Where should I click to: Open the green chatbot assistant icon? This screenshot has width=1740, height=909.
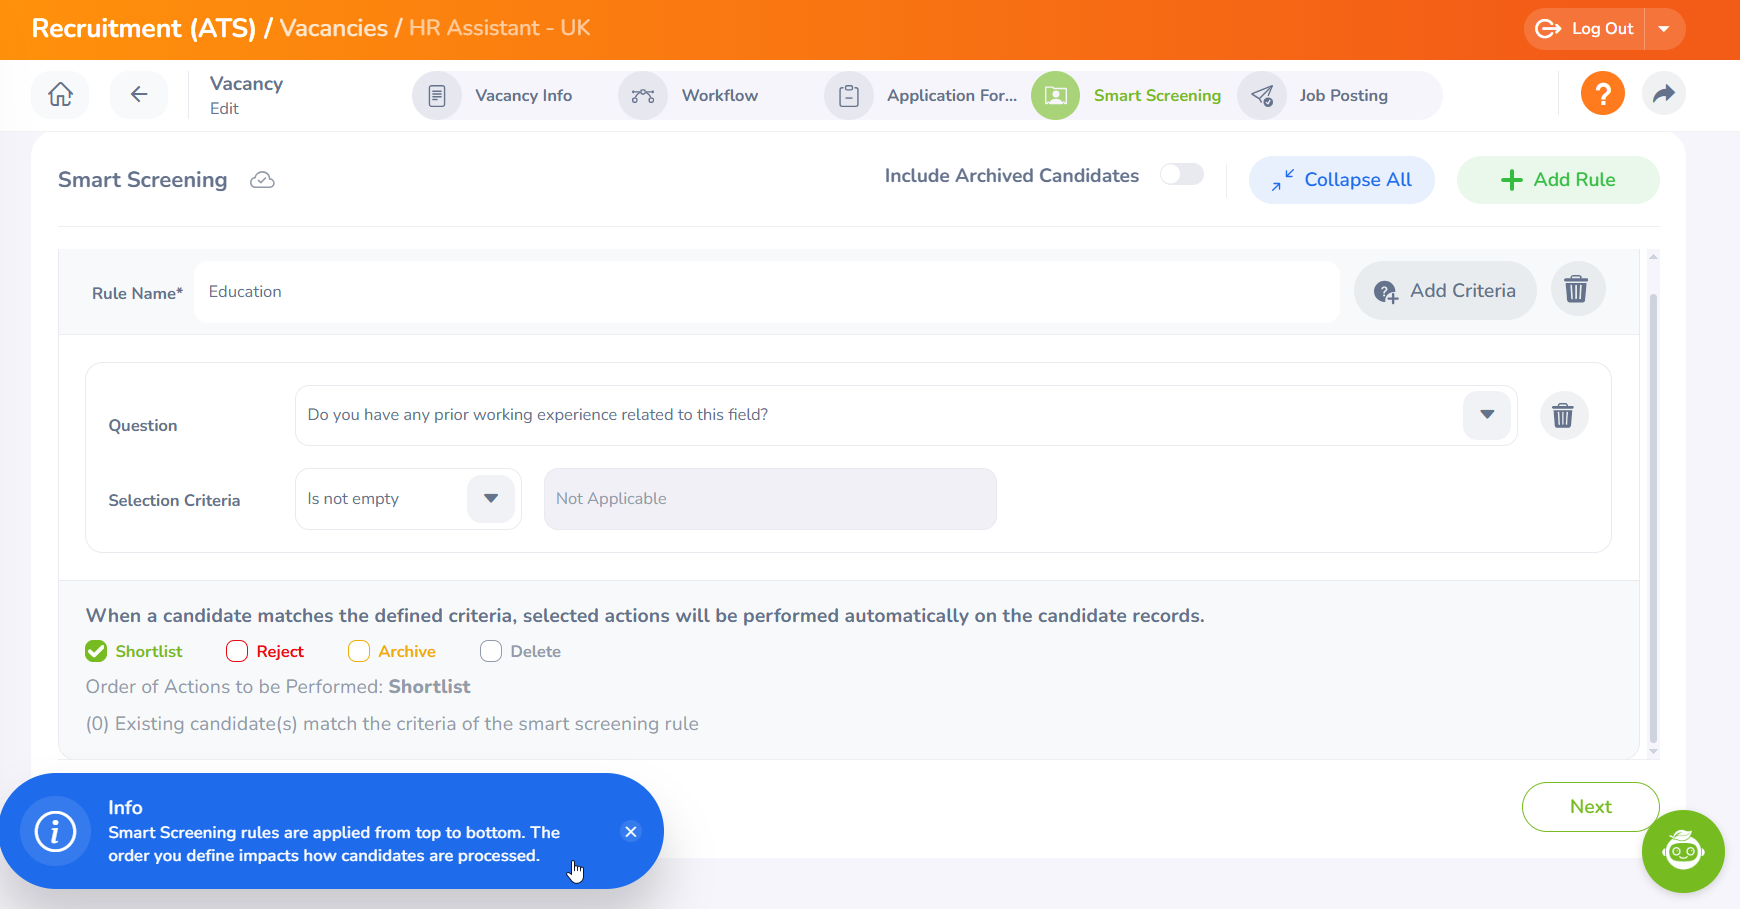(x=1682, y=851)
